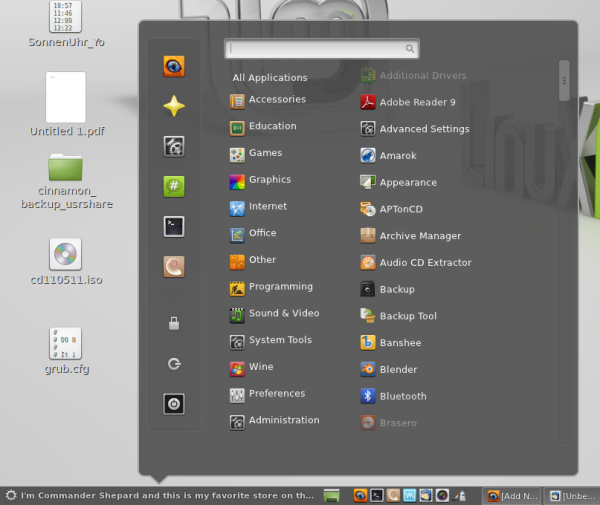Select the Office category
600x505 pixels.
pos(253,234)
